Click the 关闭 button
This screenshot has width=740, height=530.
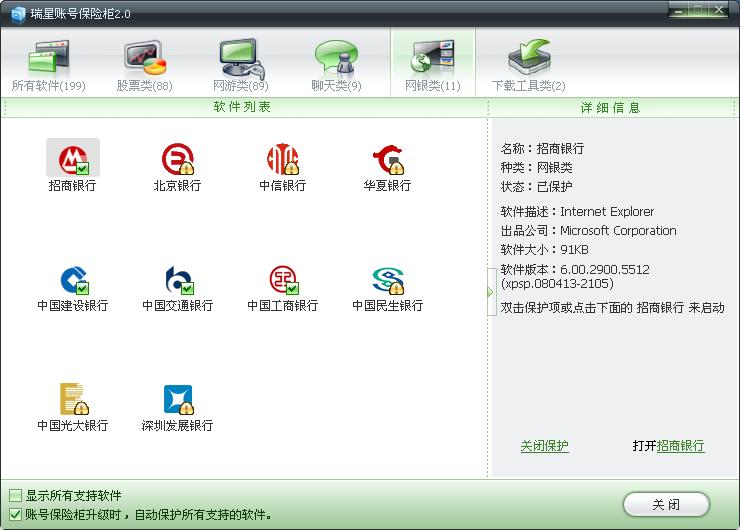[666, 505]
